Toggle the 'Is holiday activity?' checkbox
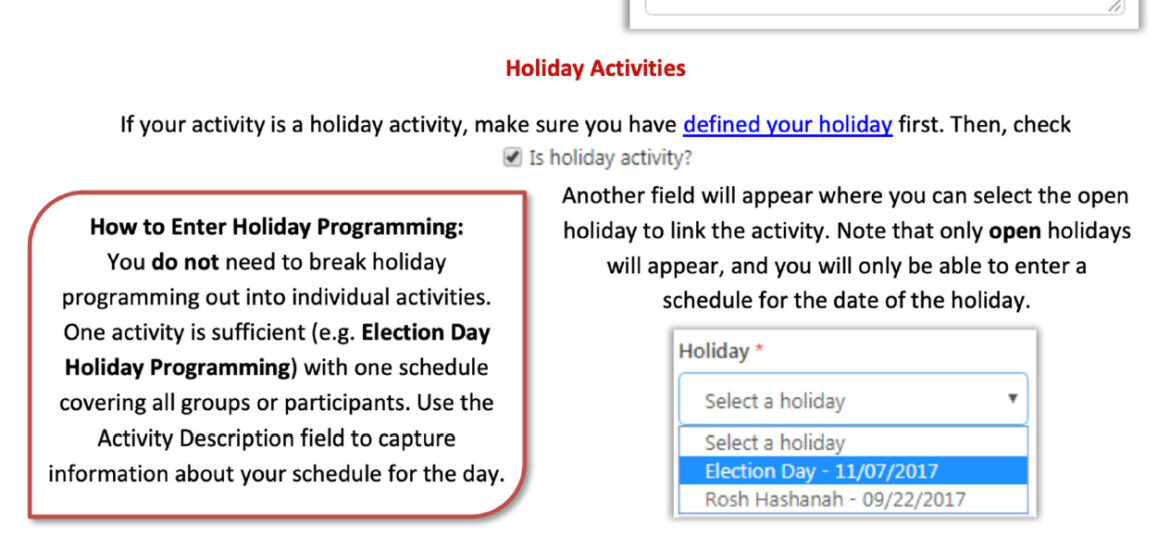The width and height of the screenshot is (1170, 536). coord(513,157)
